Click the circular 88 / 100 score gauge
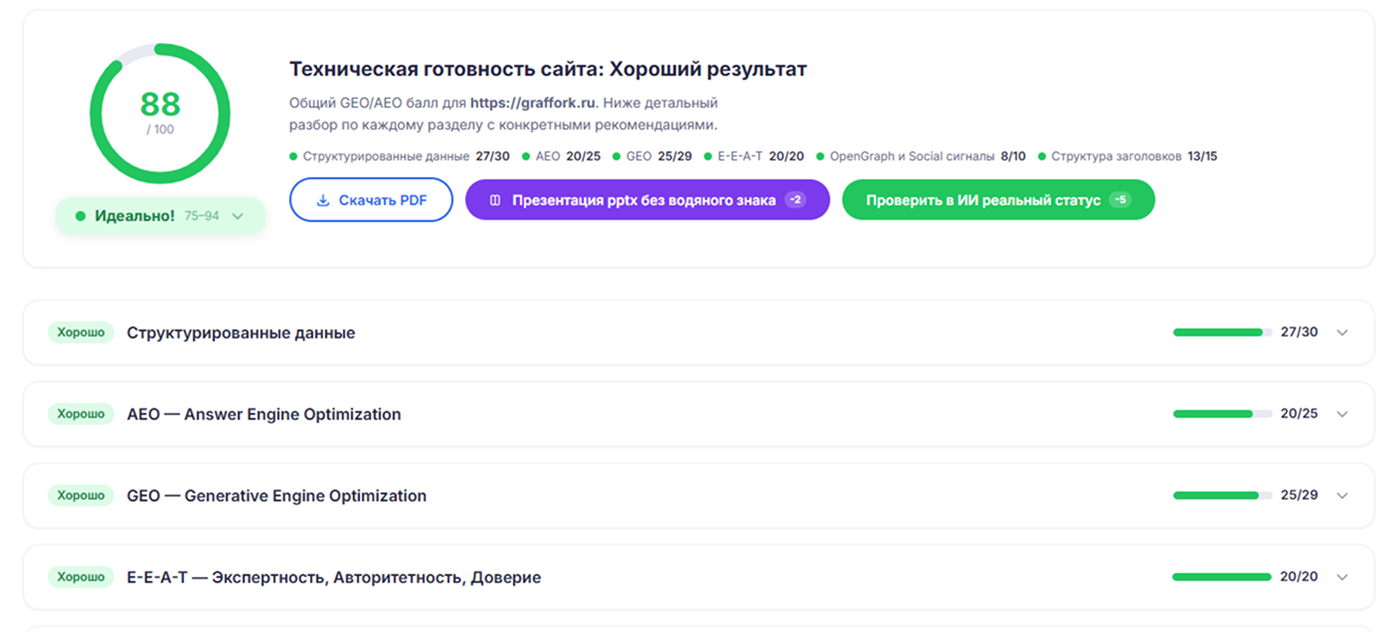Screen dimensions: 1397x632 coord(160,113)
